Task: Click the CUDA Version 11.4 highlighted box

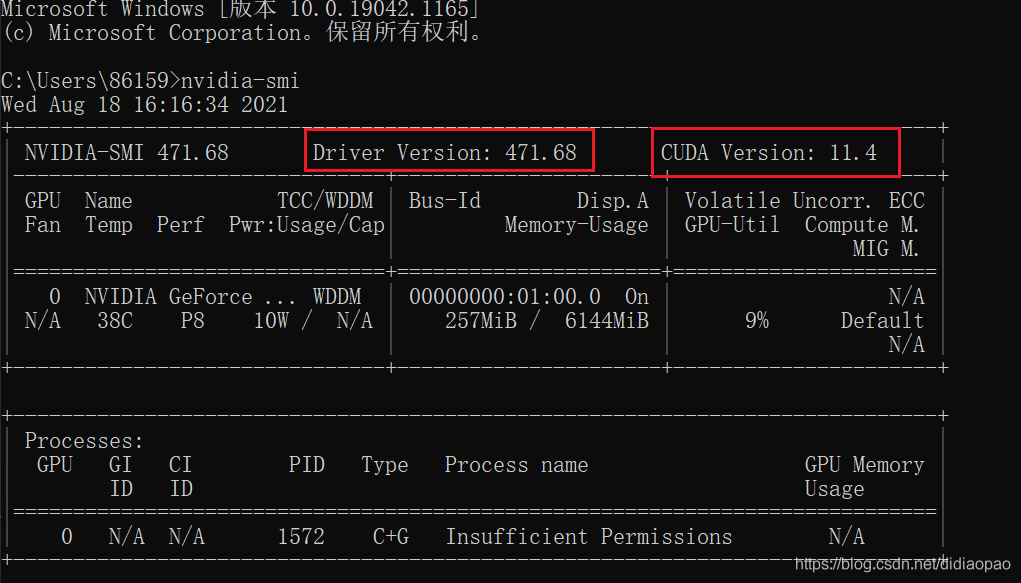Action: click(775, 151)
